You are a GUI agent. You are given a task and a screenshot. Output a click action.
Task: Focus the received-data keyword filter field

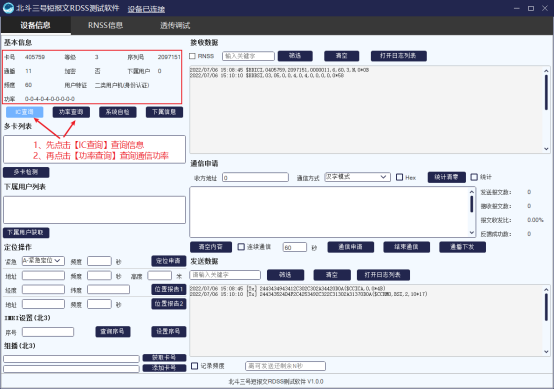click(x=248, y=56)
